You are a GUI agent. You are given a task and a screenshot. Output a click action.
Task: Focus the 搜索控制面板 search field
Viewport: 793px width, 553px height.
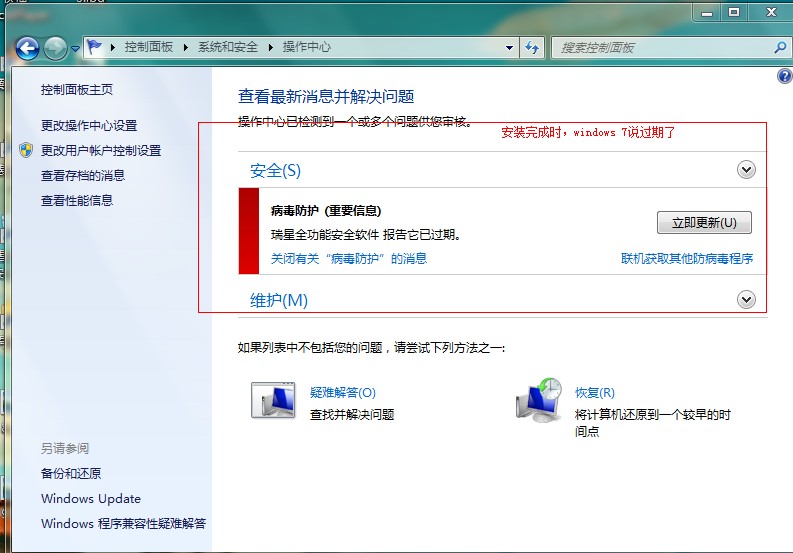pos(664,48)
